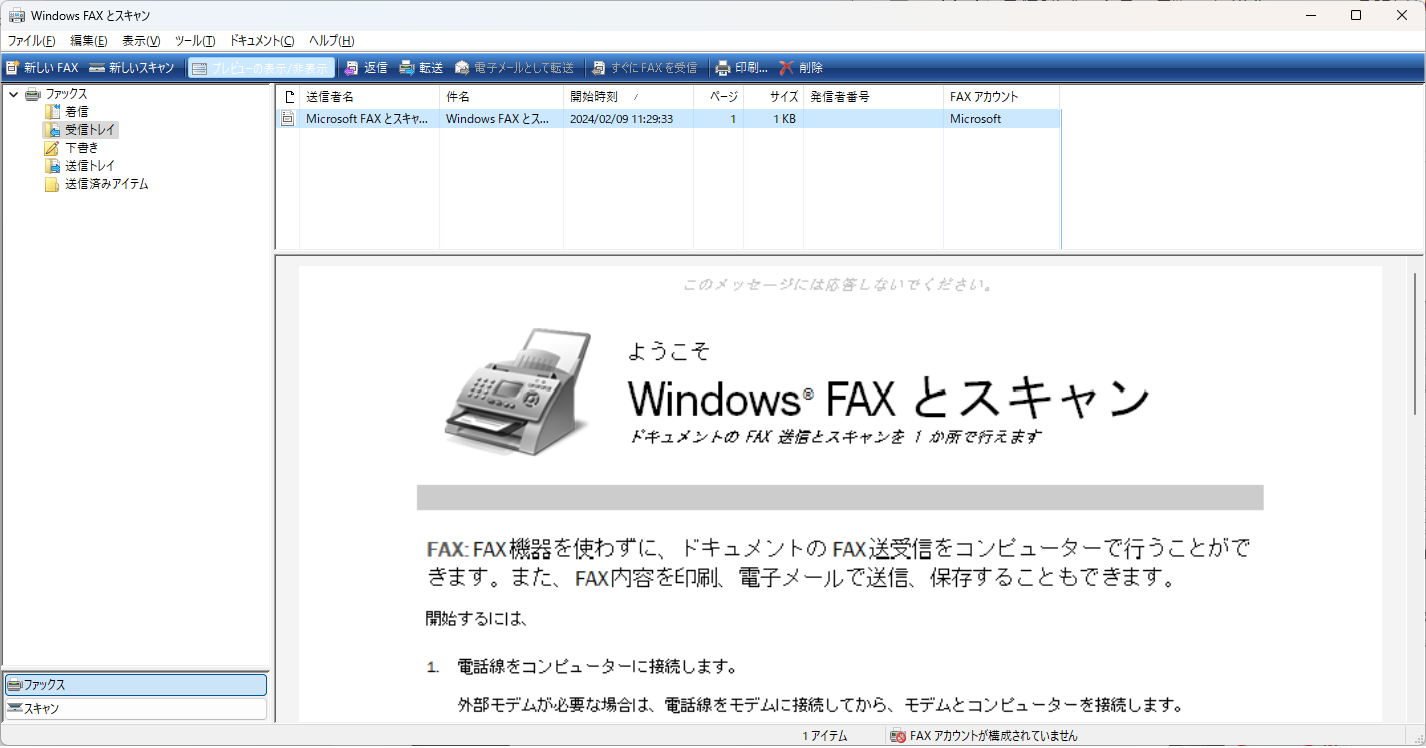Click the 返信 reply toolbar button

tap(365, 68)
